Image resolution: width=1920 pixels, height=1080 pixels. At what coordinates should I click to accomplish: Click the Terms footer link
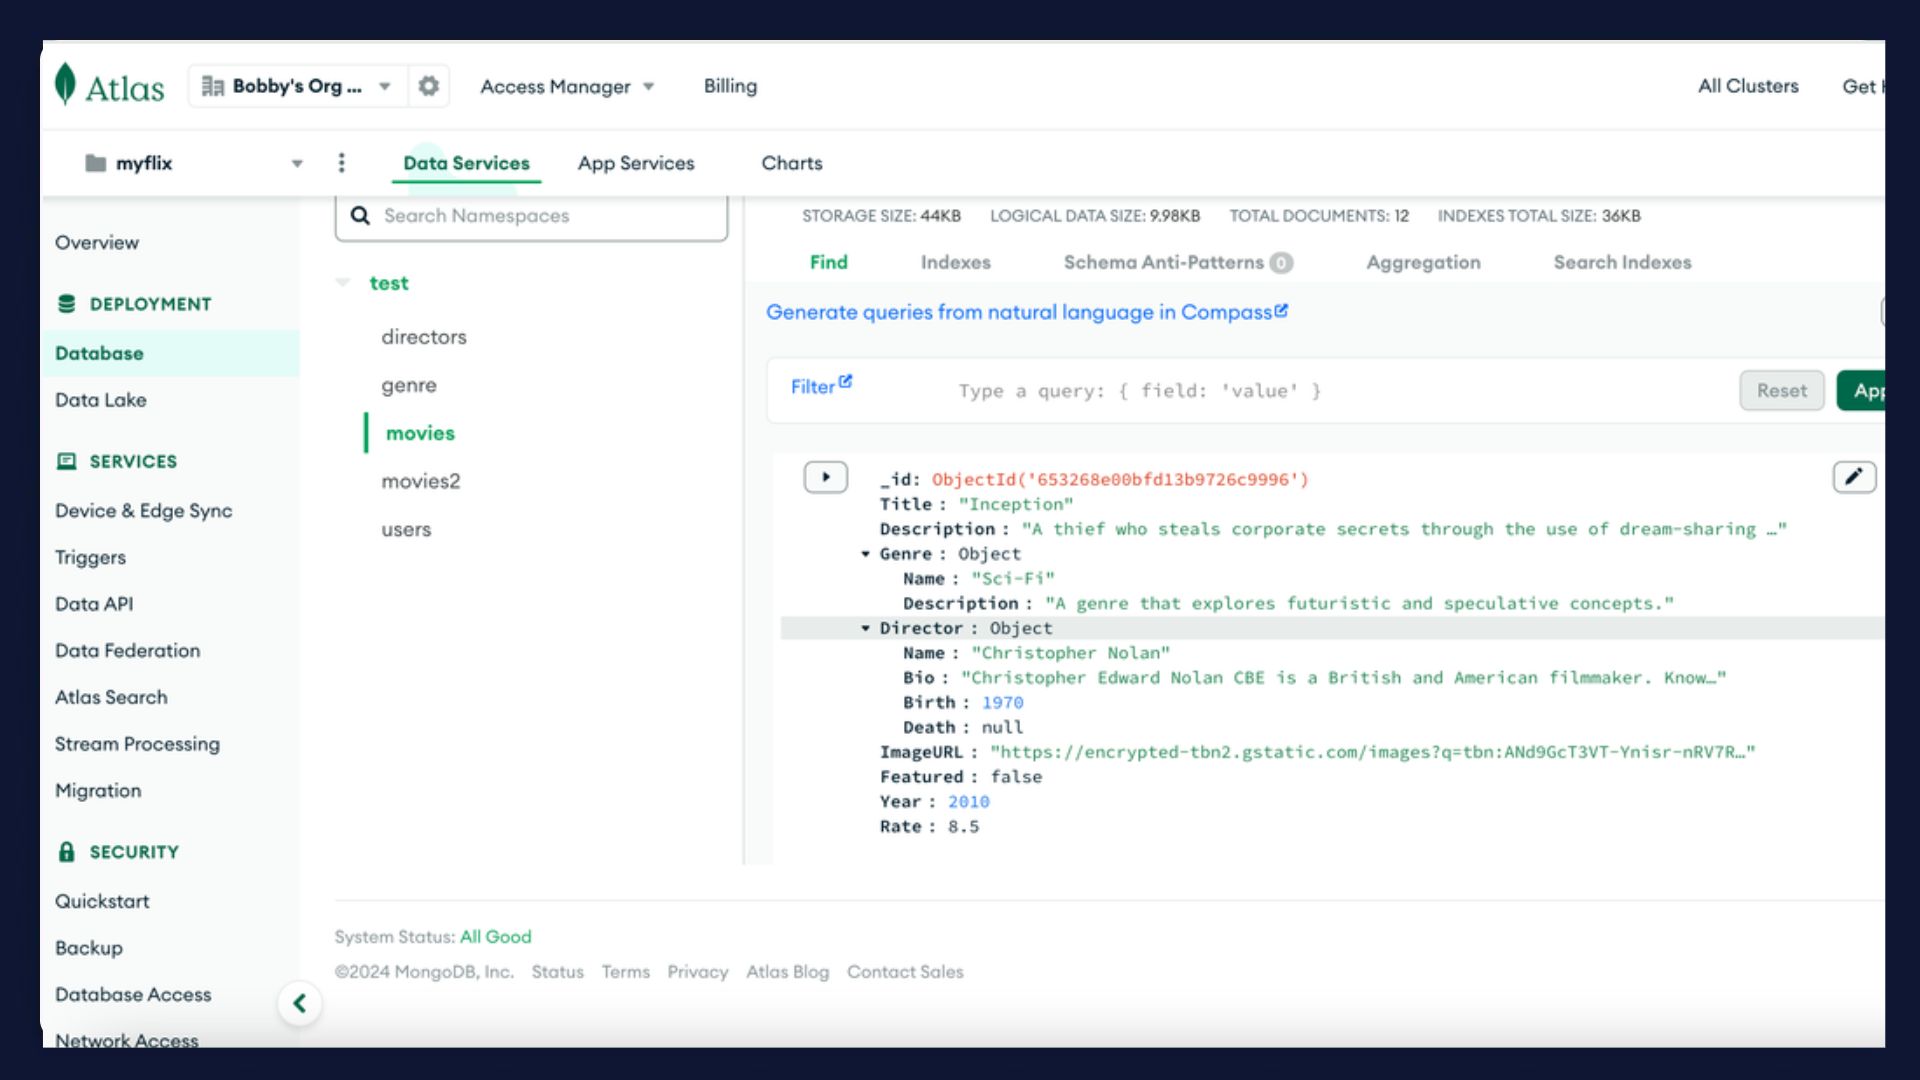[626, 972]
